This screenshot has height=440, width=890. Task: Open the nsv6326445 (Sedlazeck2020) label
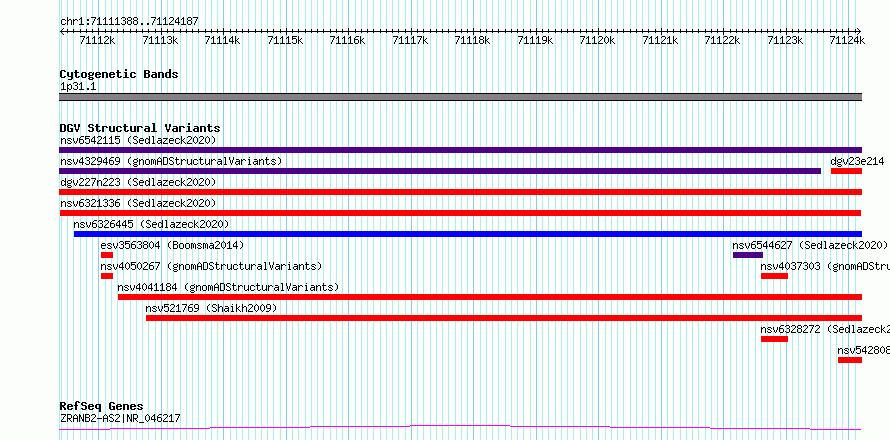point(151,224)
